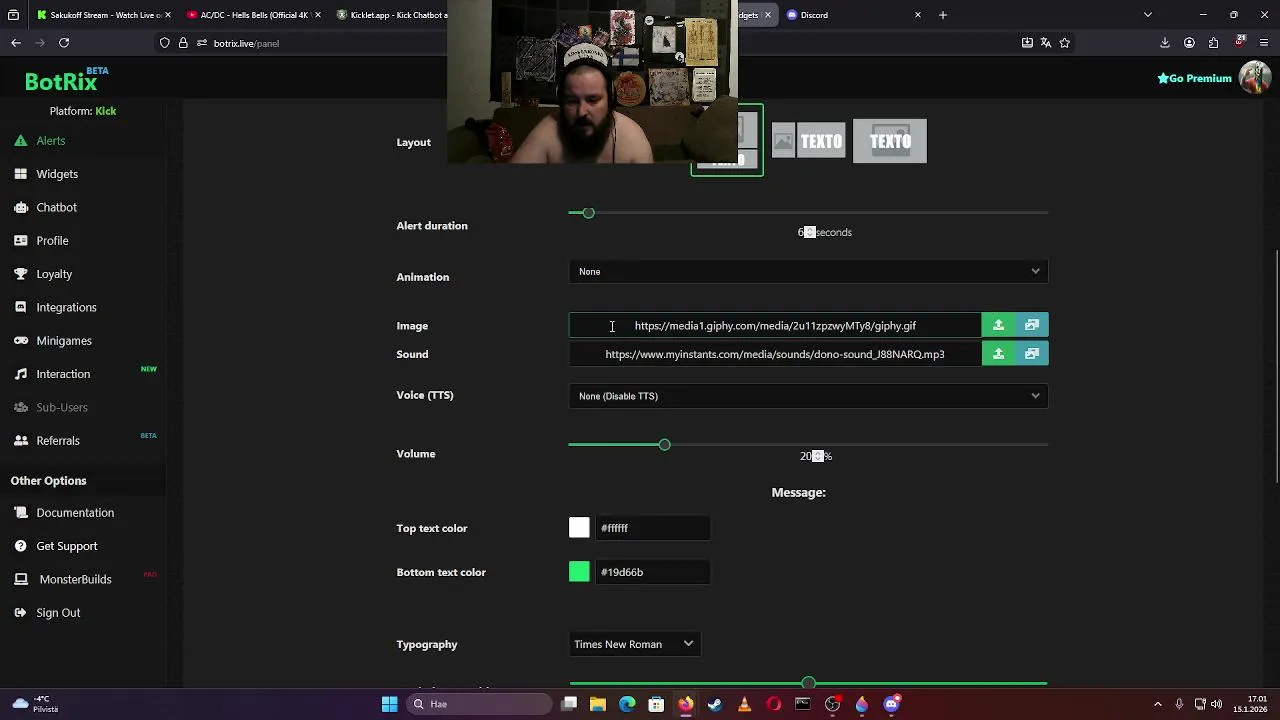
Task: Click the Go Premium button
Action: pyautogui.click(x=1194, y=78)
